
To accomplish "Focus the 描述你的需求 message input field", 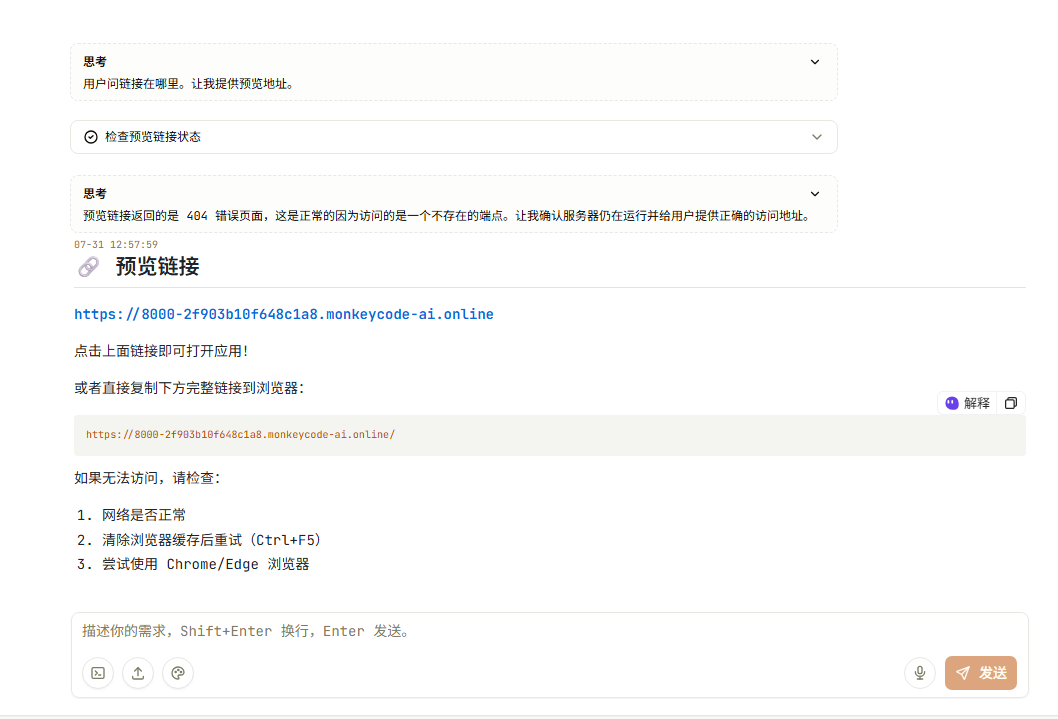I will [x=549, y=631].
